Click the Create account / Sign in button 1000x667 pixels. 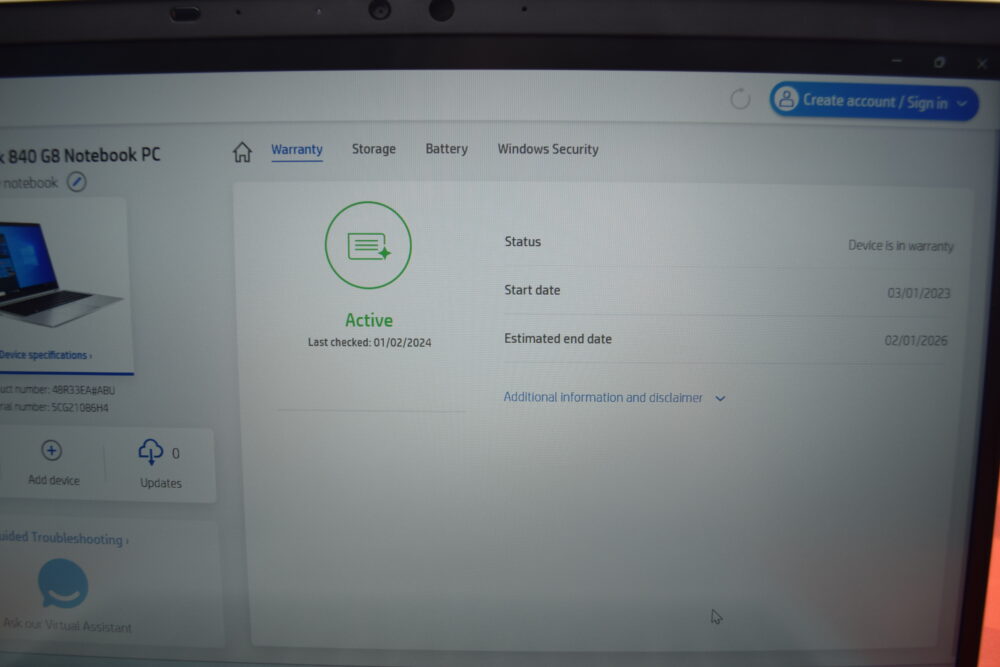874,101
